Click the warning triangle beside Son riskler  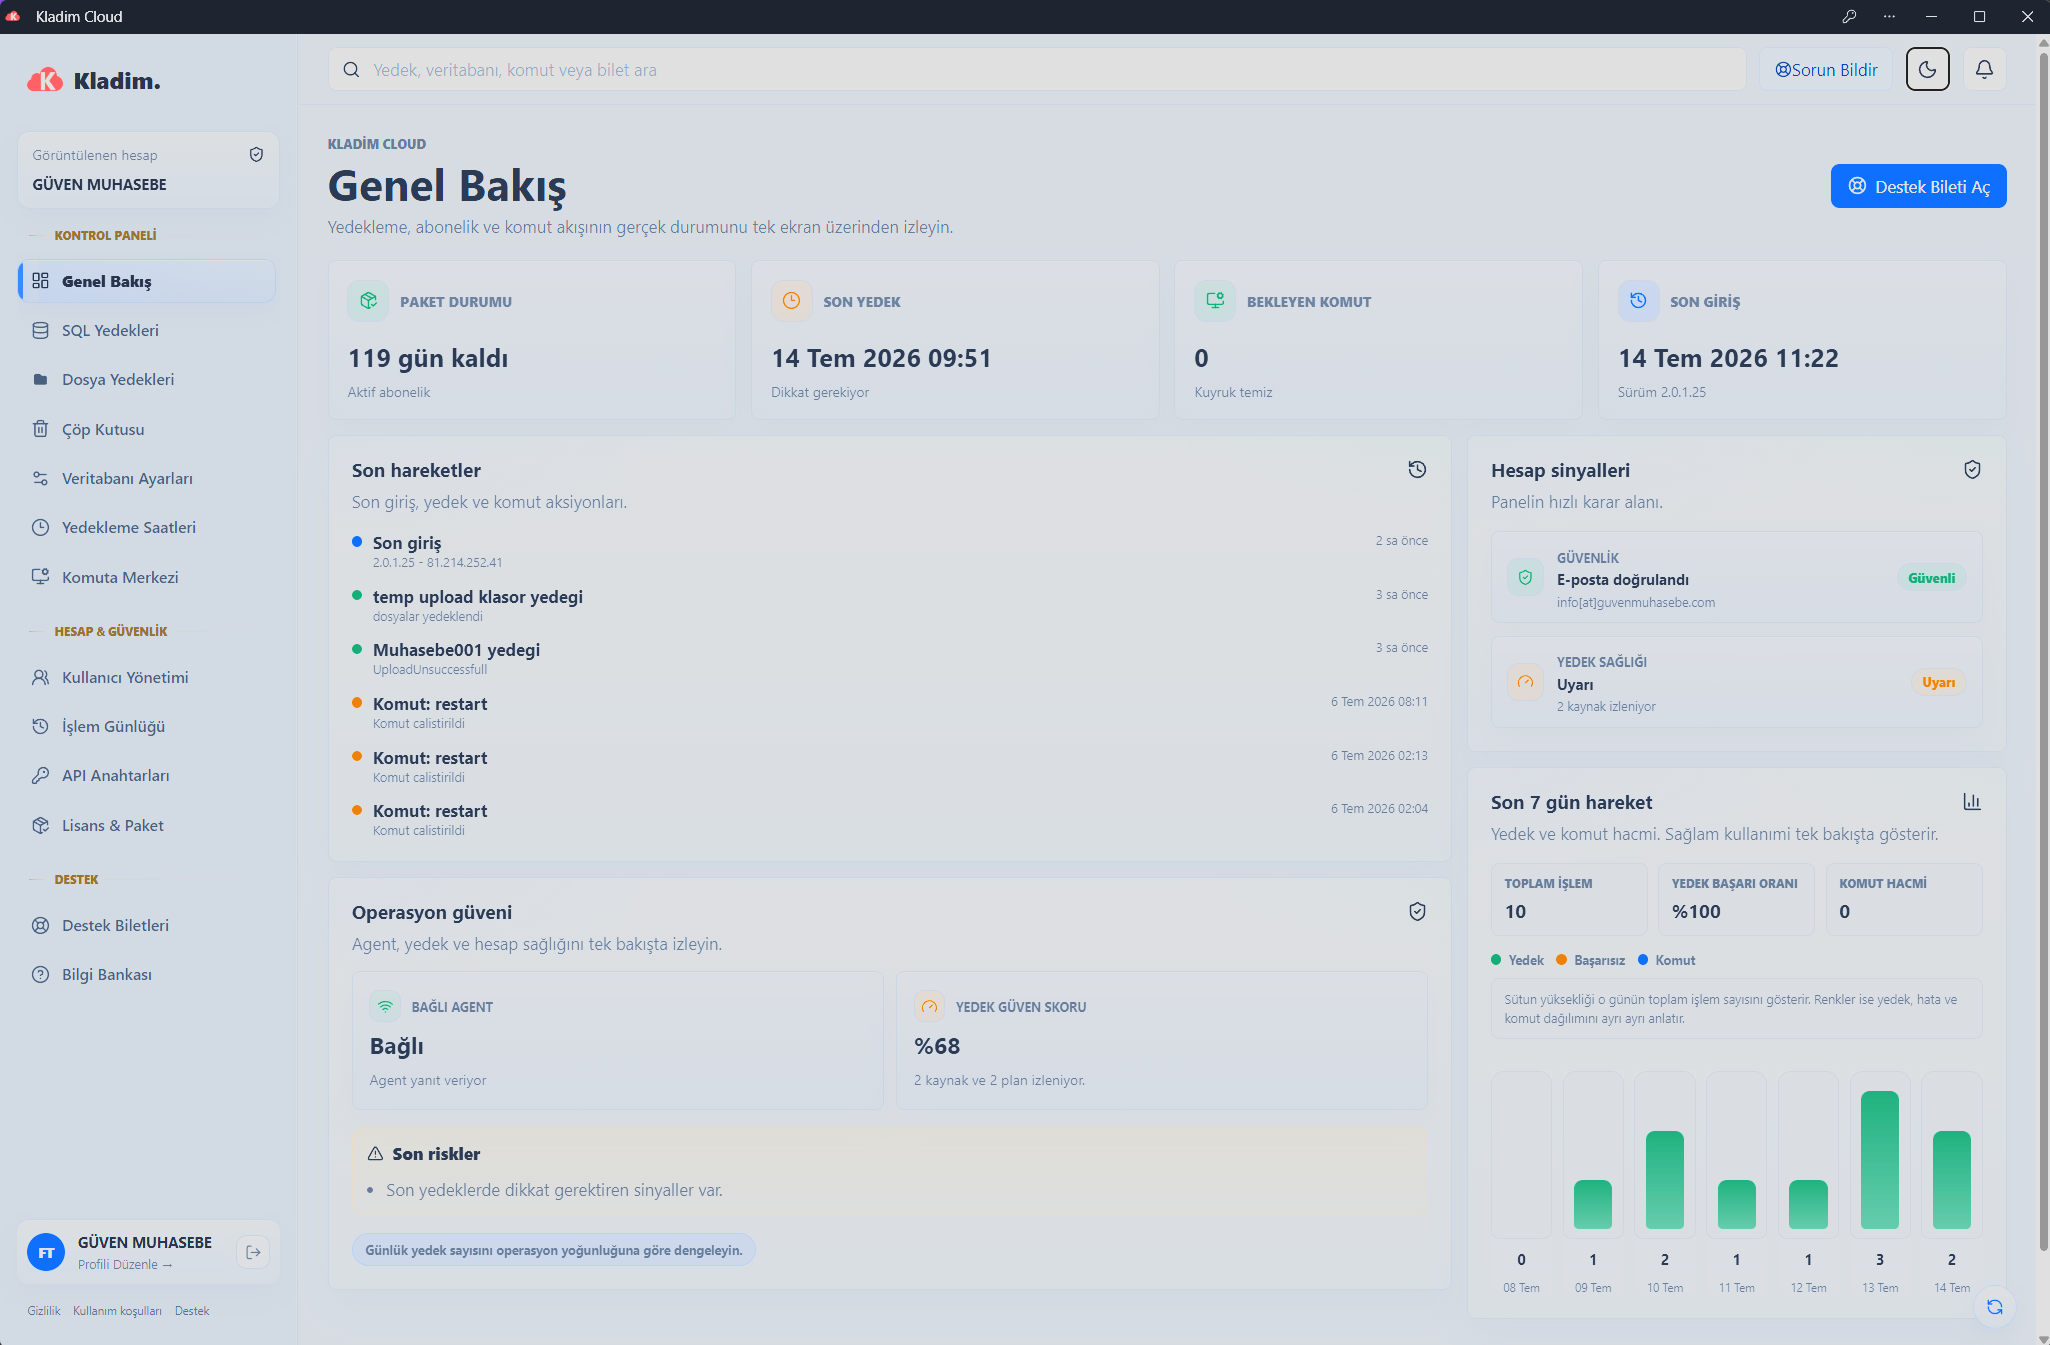375,1154
